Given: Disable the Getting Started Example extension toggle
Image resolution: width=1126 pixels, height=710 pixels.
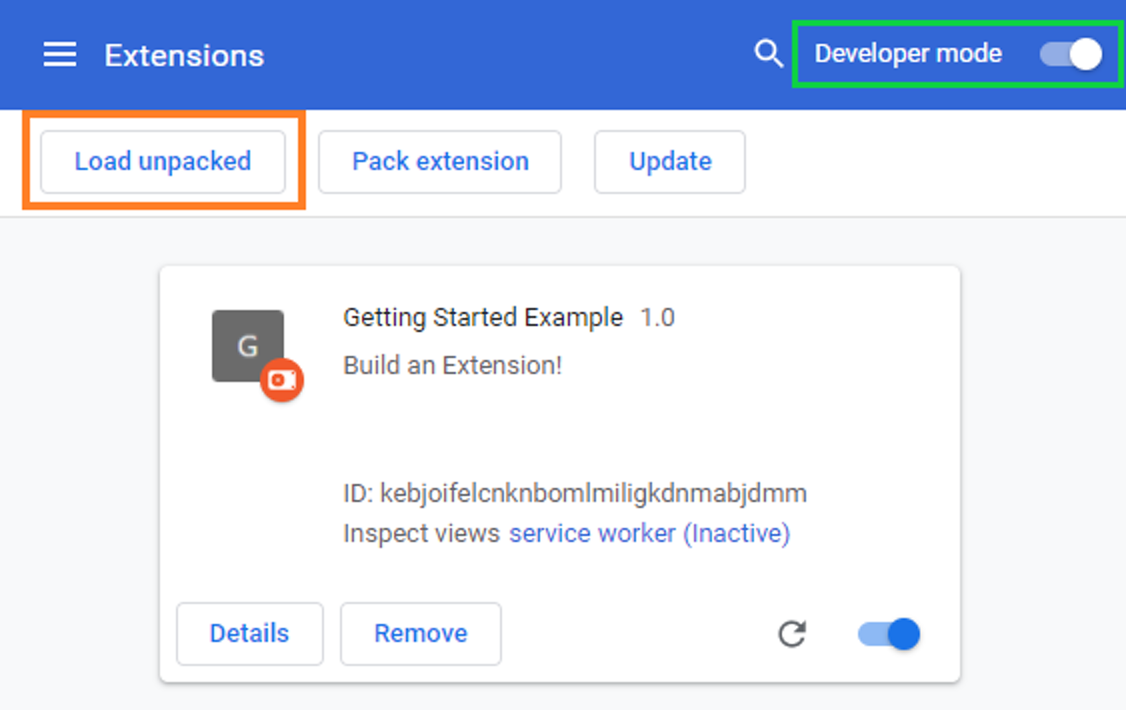Looking at the screenshot, I should pos(889,634).
